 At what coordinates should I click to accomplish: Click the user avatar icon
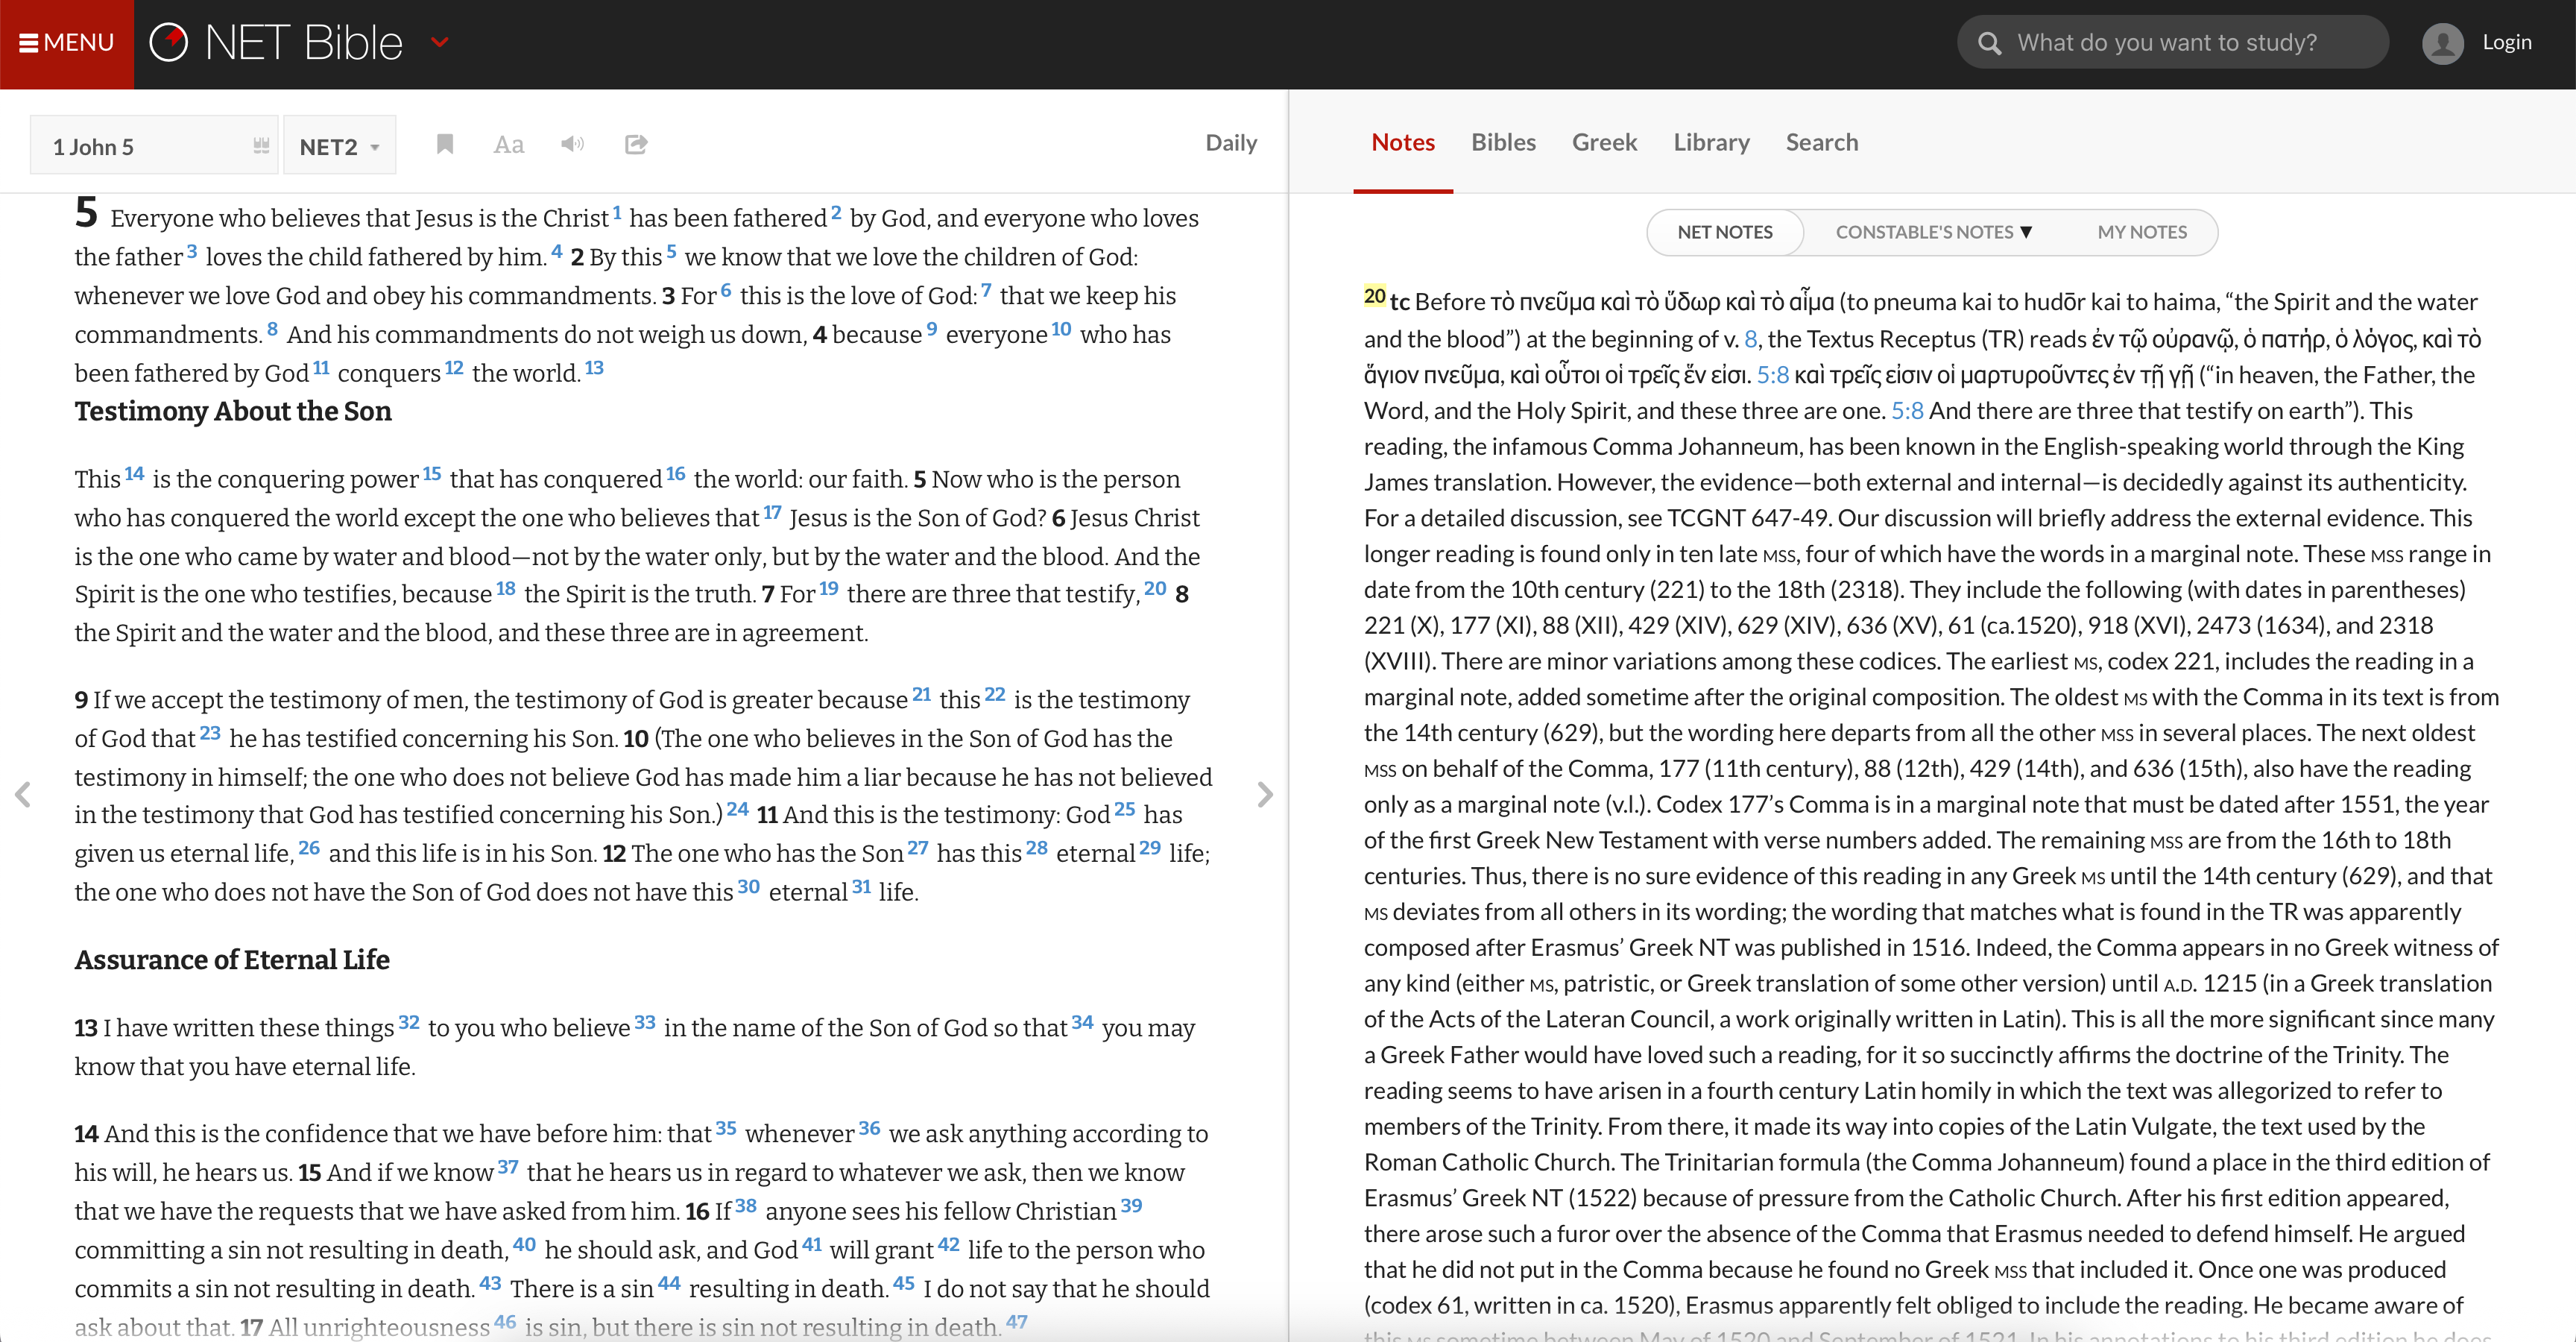[x=2442, y=43]
